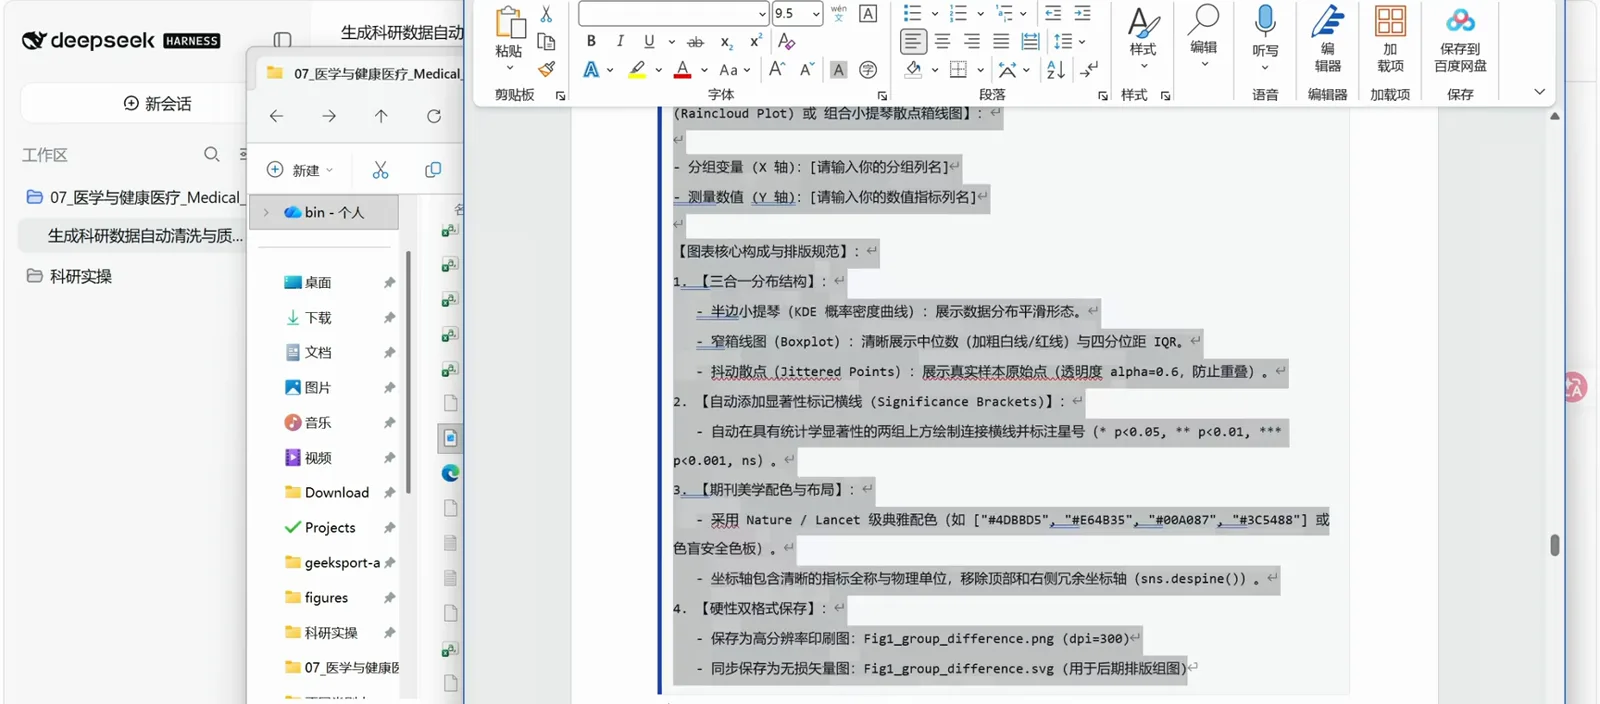Toggle strikethrough formatting
Screen dimensions: 1600x704
click(x=696, y=42)
